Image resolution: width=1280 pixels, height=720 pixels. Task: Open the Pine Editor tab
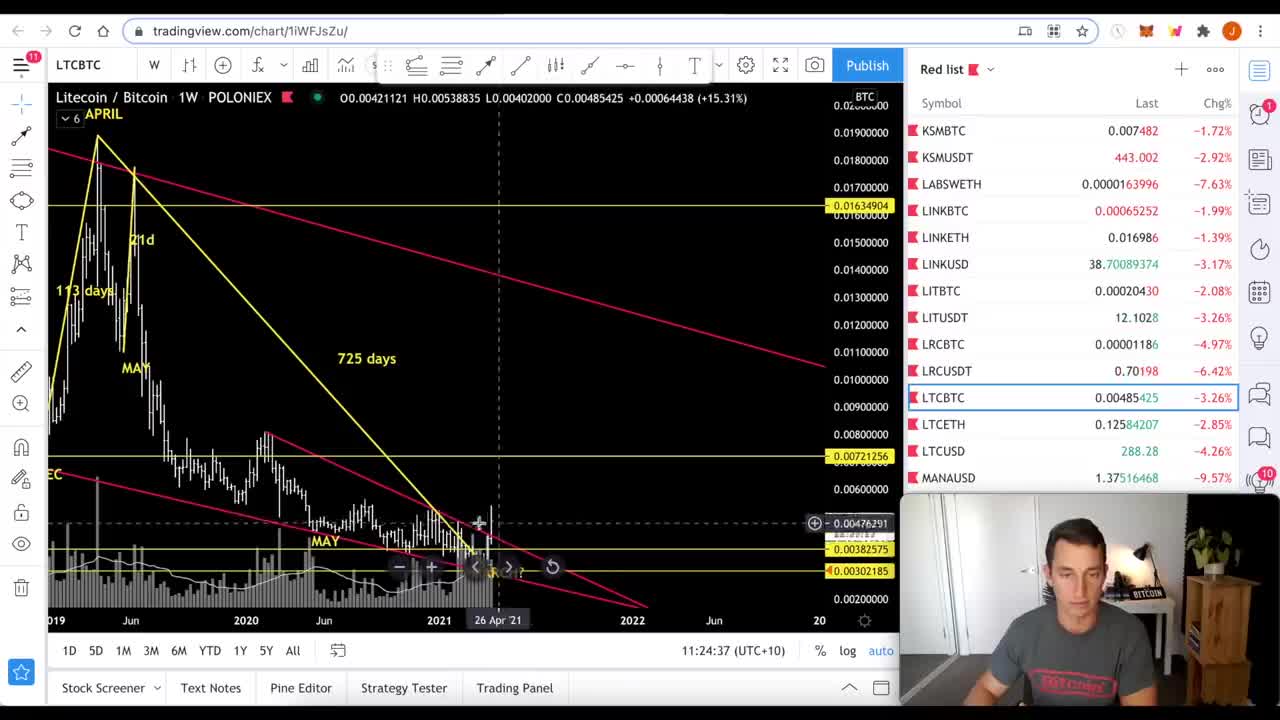[301, 688]
